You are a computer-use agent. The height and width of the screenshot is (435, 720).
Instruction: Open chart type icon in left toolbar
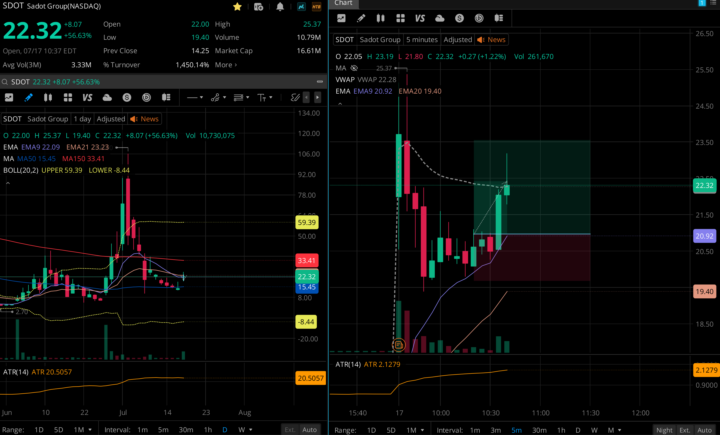[x=9, y=97]
